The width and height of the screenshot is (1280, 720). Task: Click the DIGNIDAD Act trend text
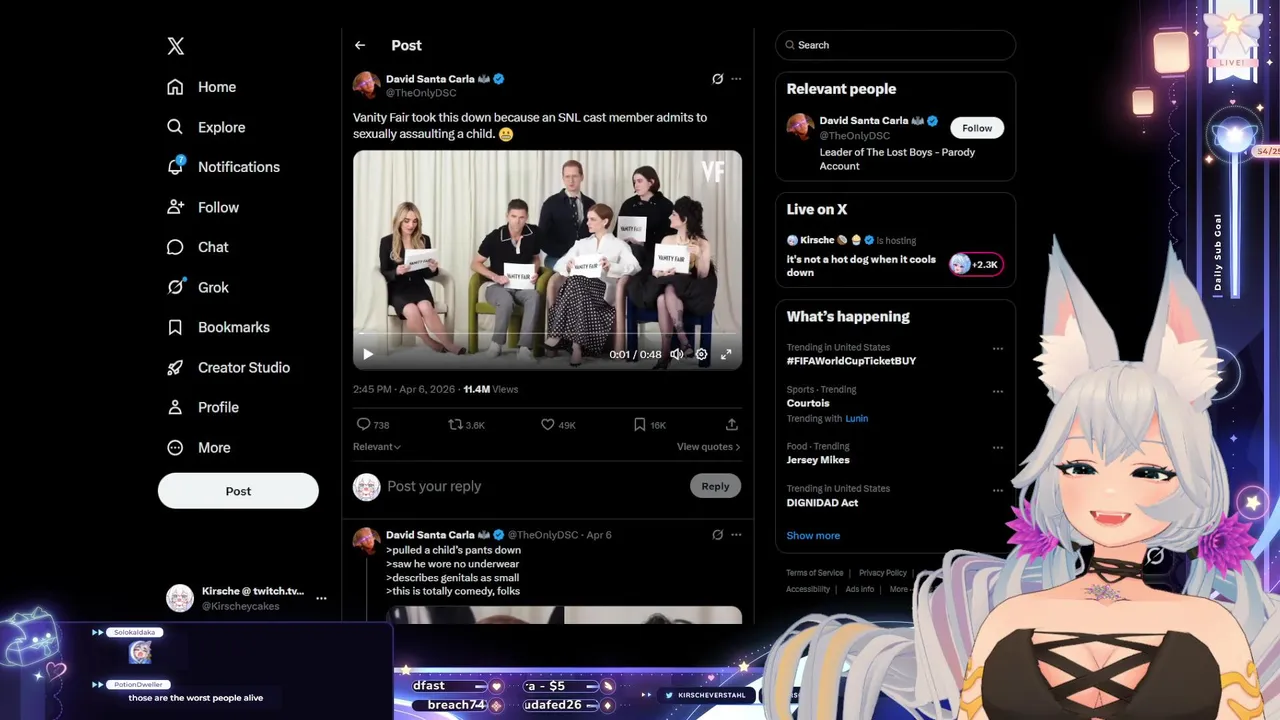[822, 503]
